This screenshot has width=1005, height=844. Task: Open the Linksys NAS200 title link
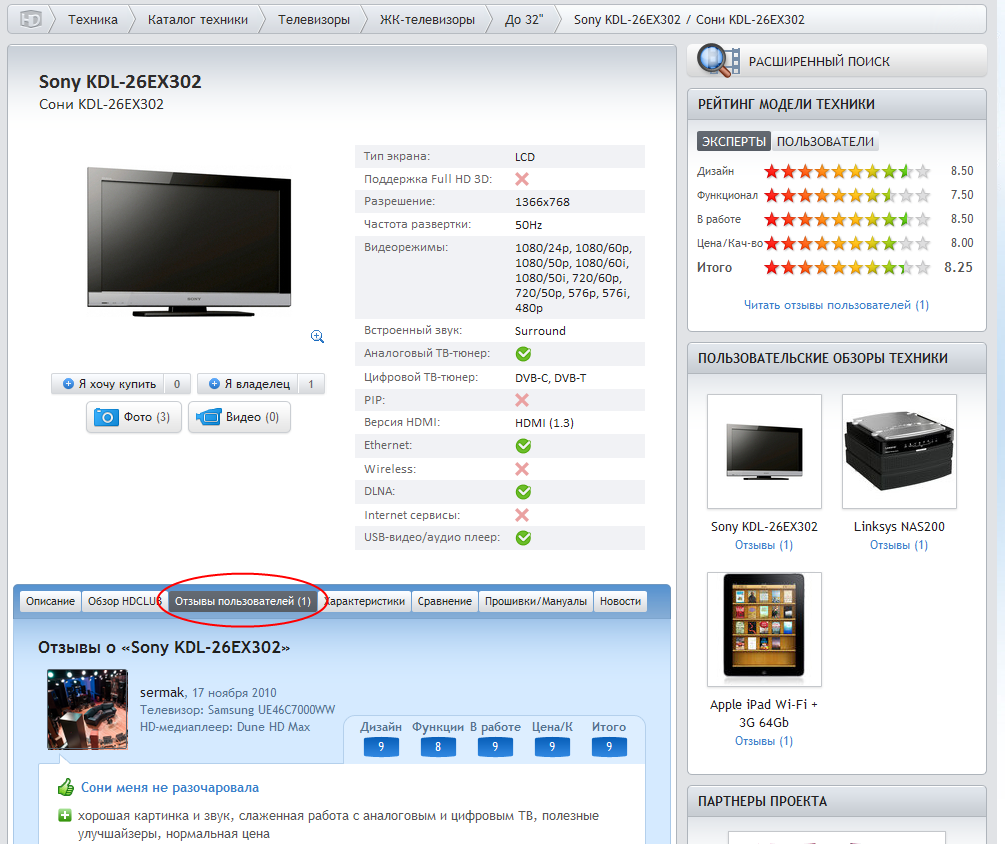click(x=899, y=527)
